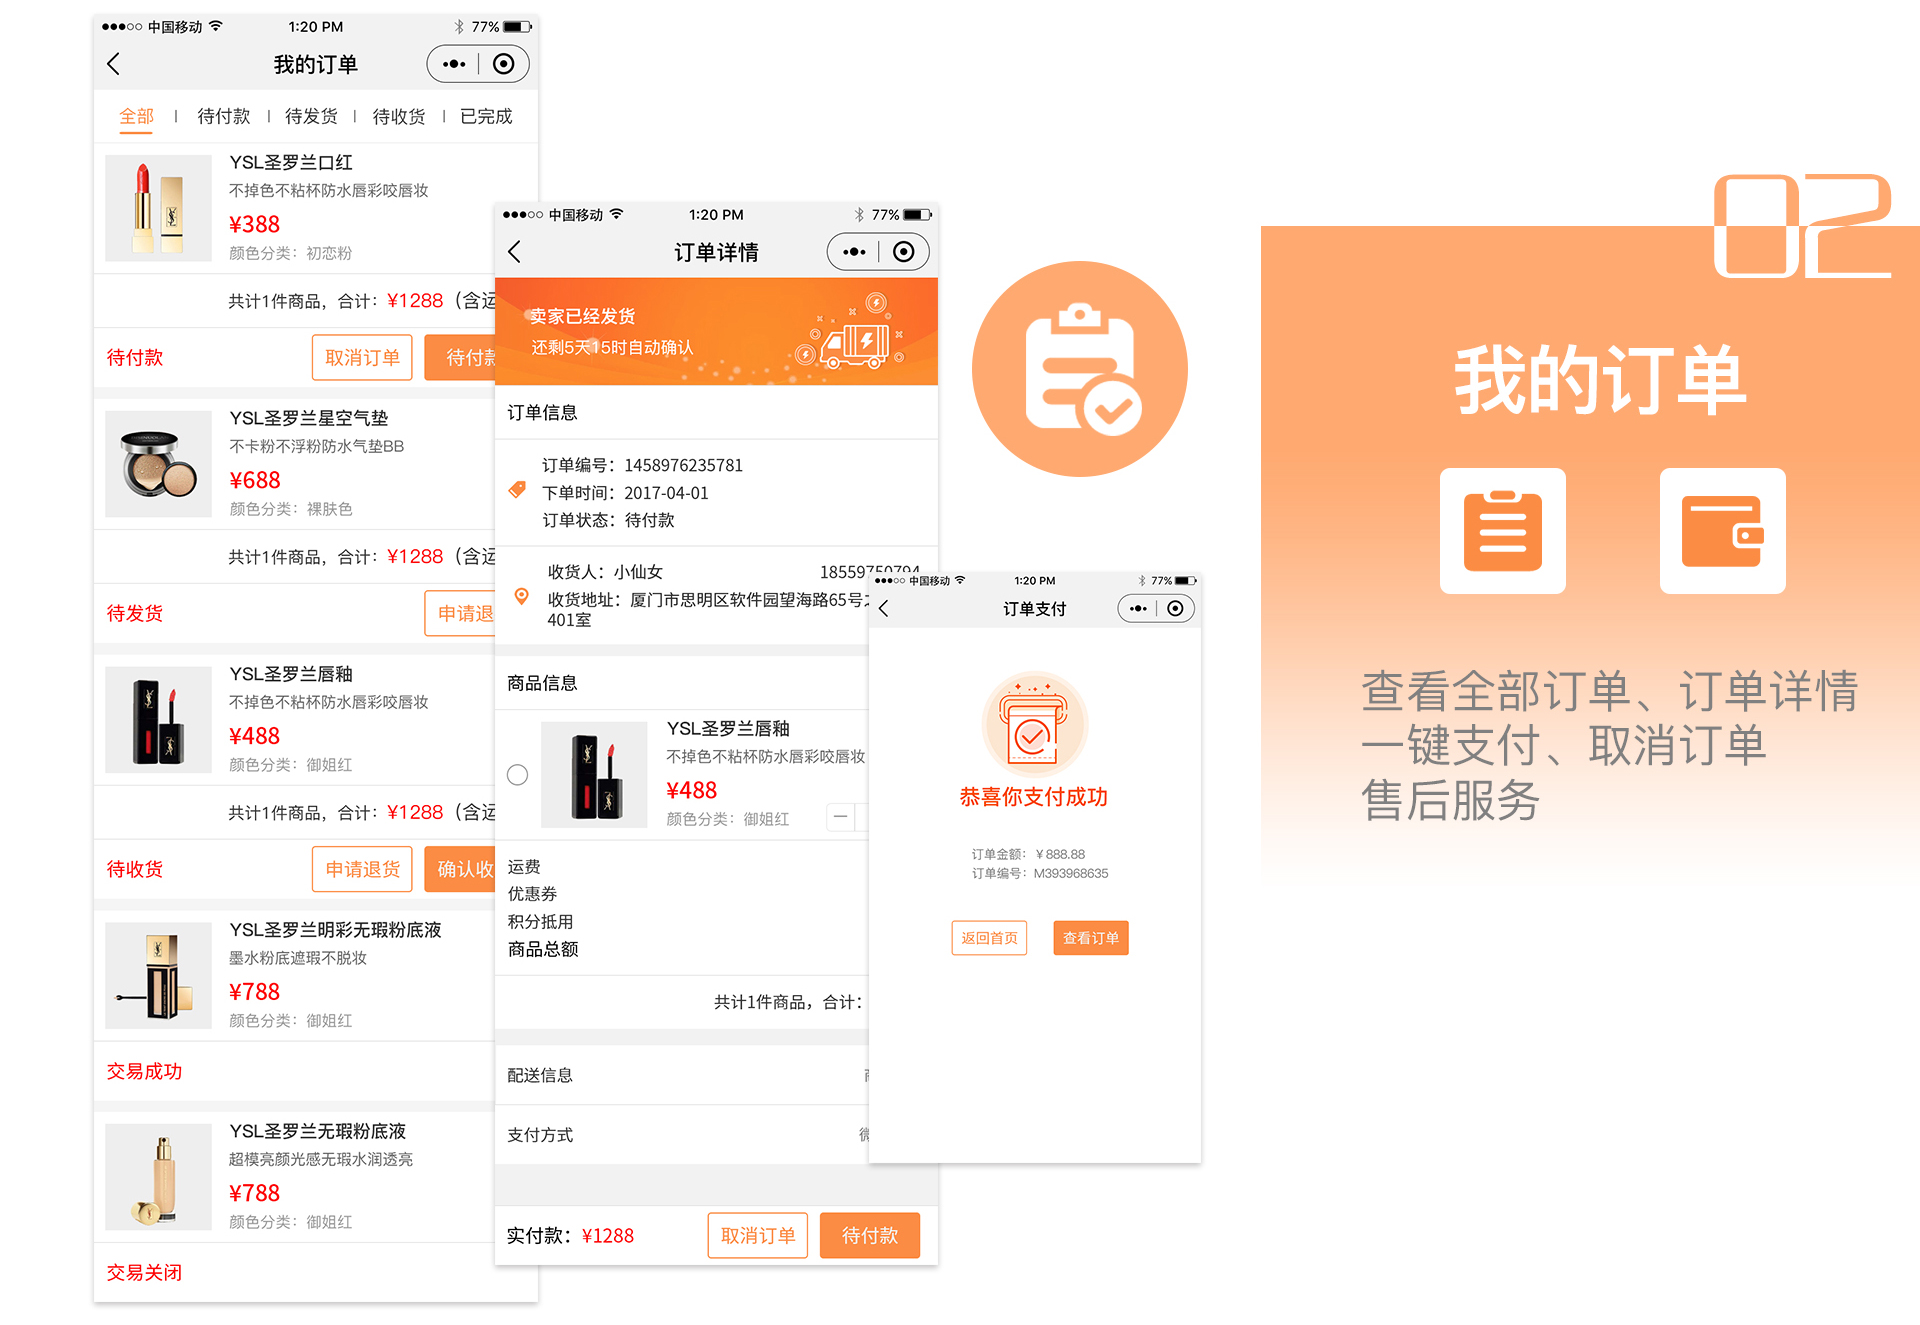
Task: Switch to the 待付款 tab
Action: pos(224,116)
